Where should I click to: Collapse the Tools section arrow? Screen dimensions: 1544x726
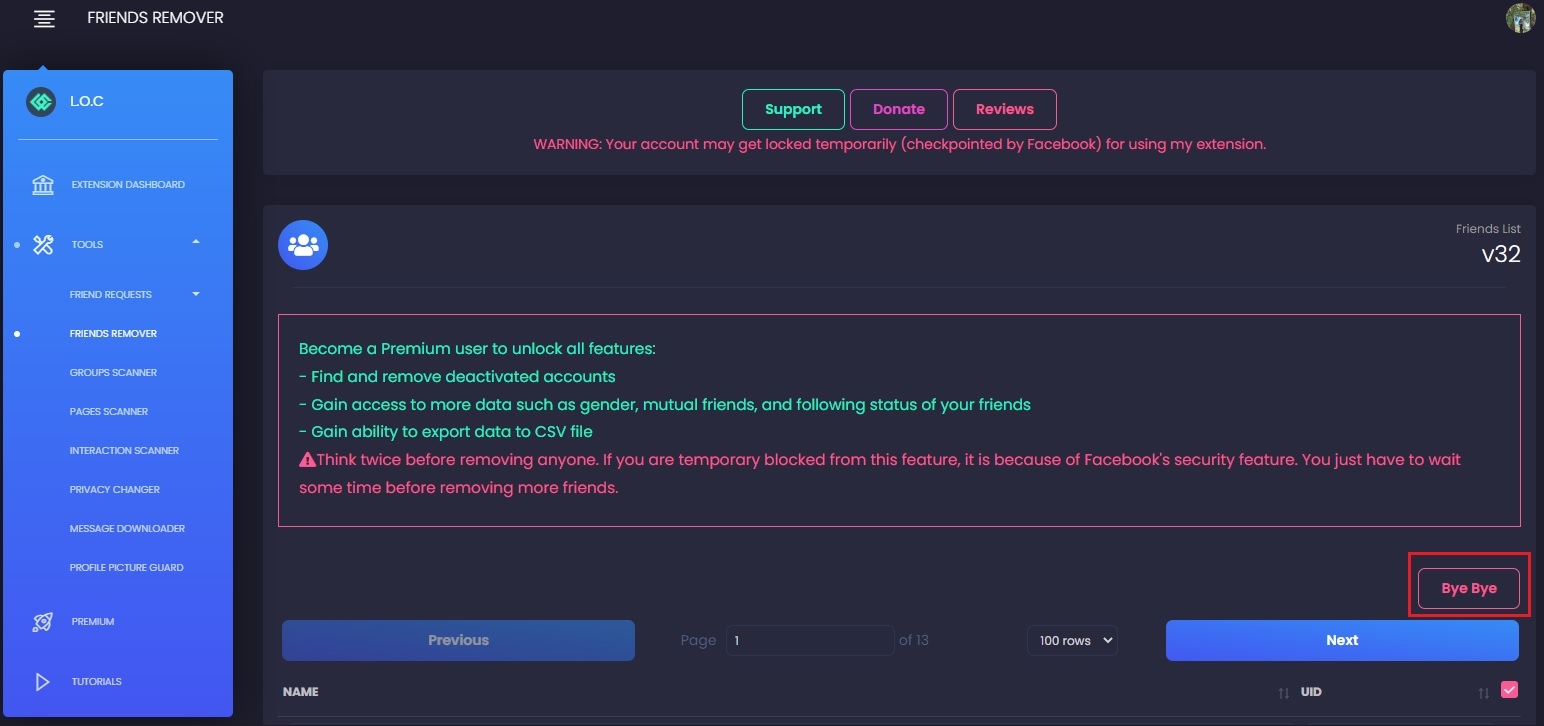point(196,242)
